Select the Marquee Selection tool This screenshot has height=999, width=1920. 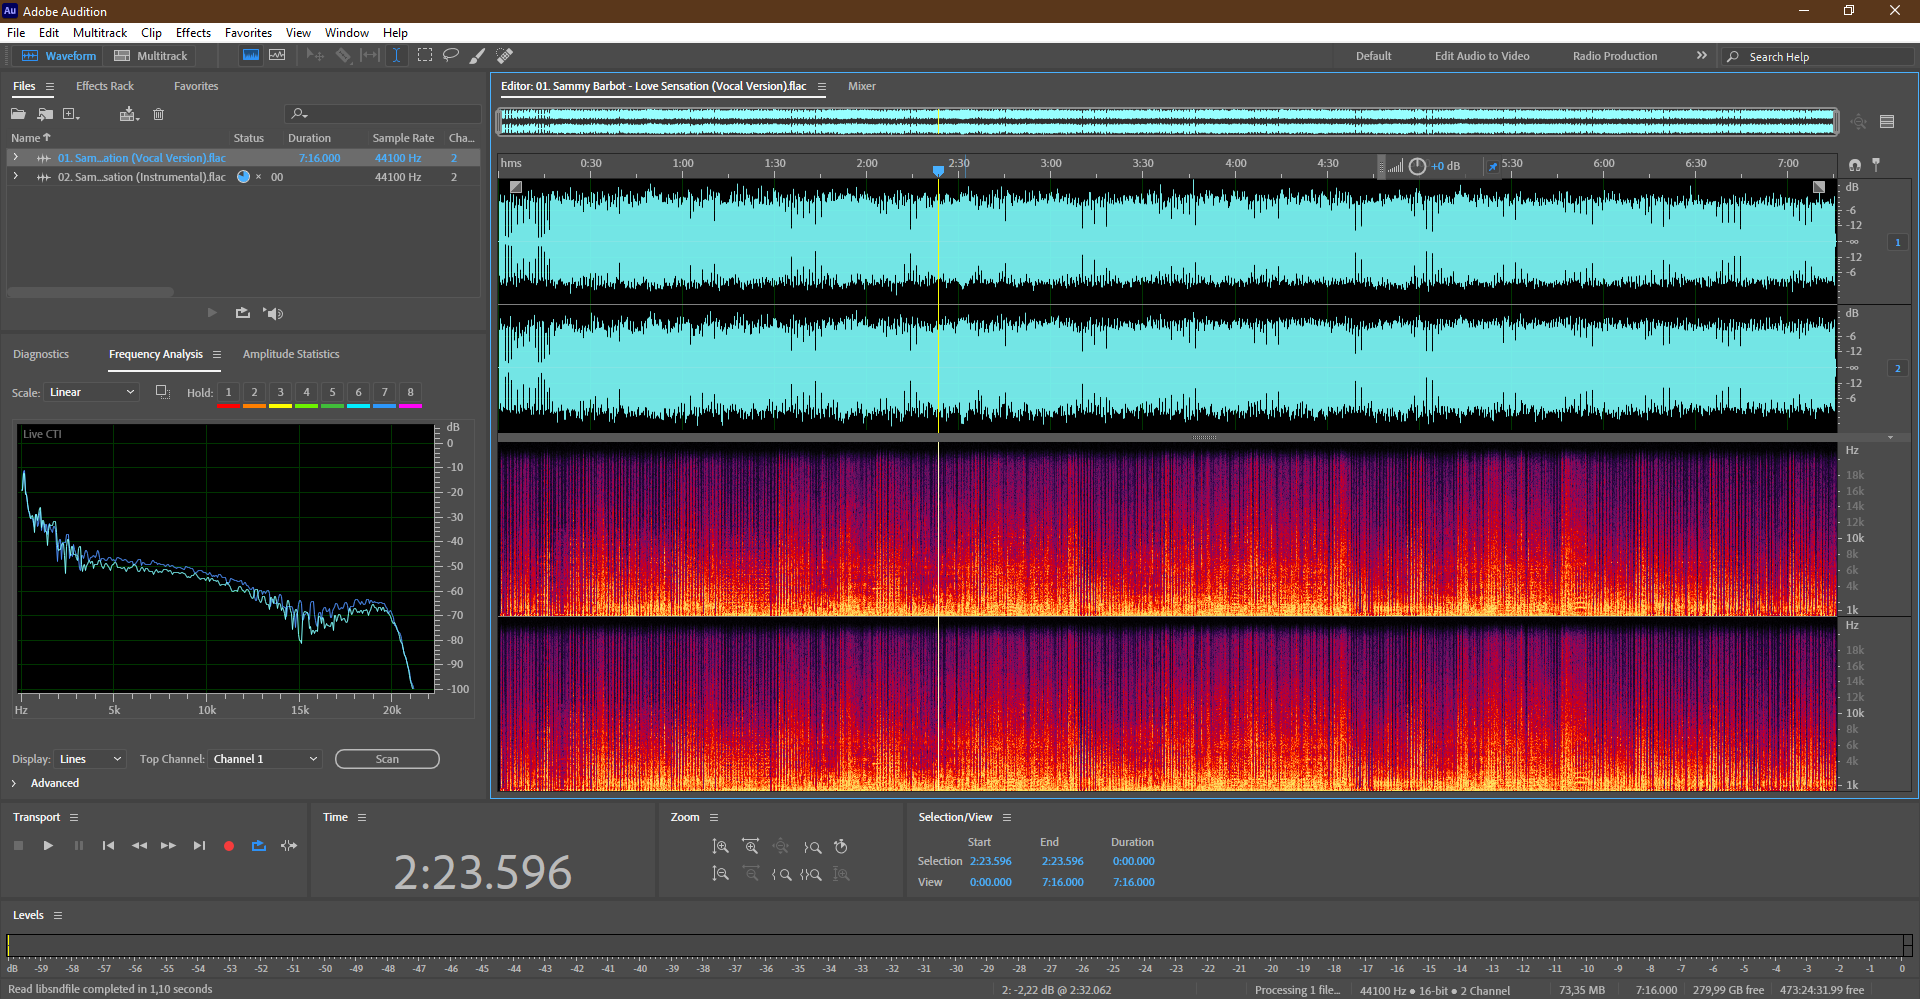pyautogui.click(x=424, y=55)
